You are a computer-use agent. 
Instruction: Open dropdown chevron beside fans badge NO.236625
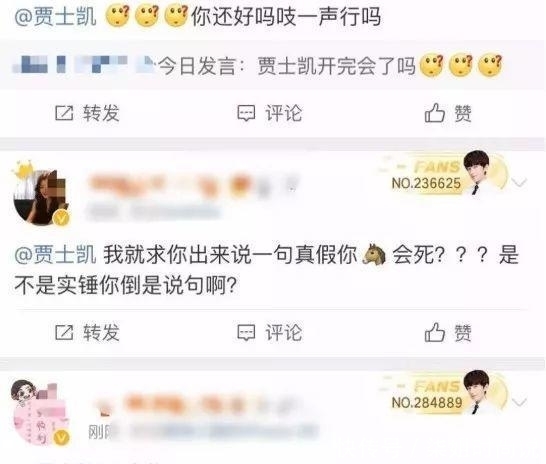[520, 182]
